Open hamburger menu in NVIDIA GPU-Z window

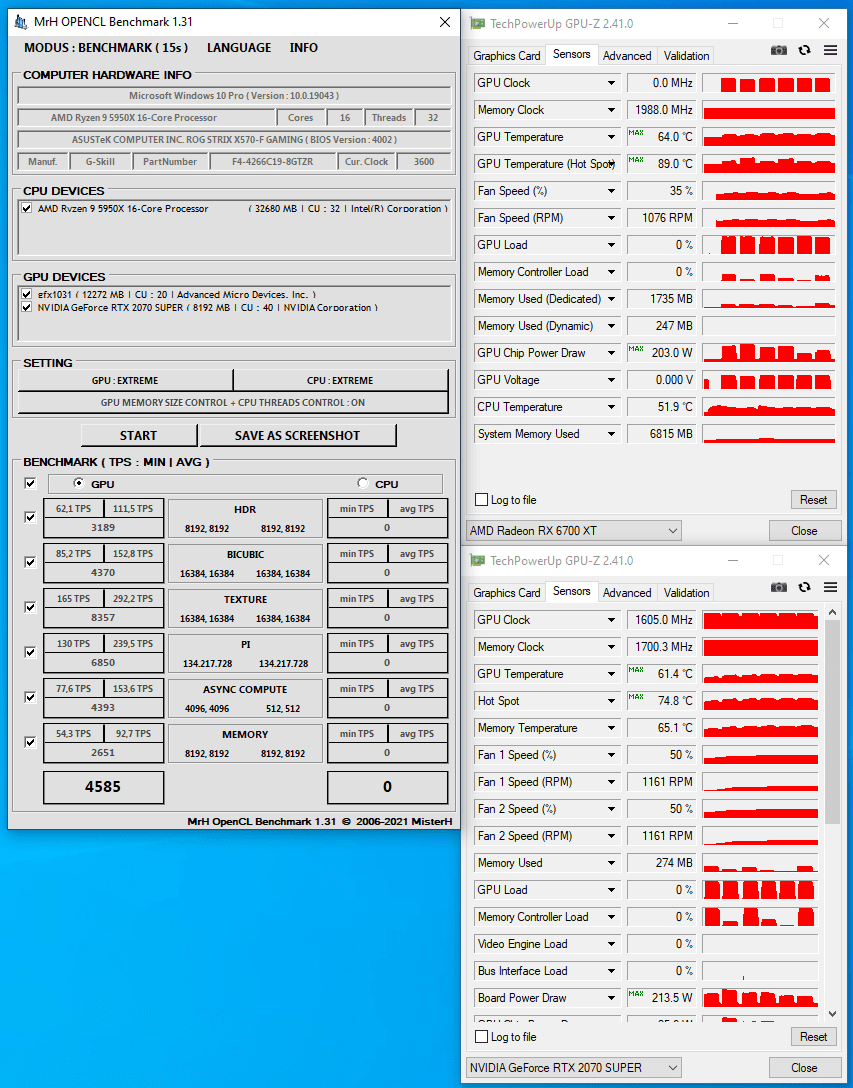(x=830, y=587)
